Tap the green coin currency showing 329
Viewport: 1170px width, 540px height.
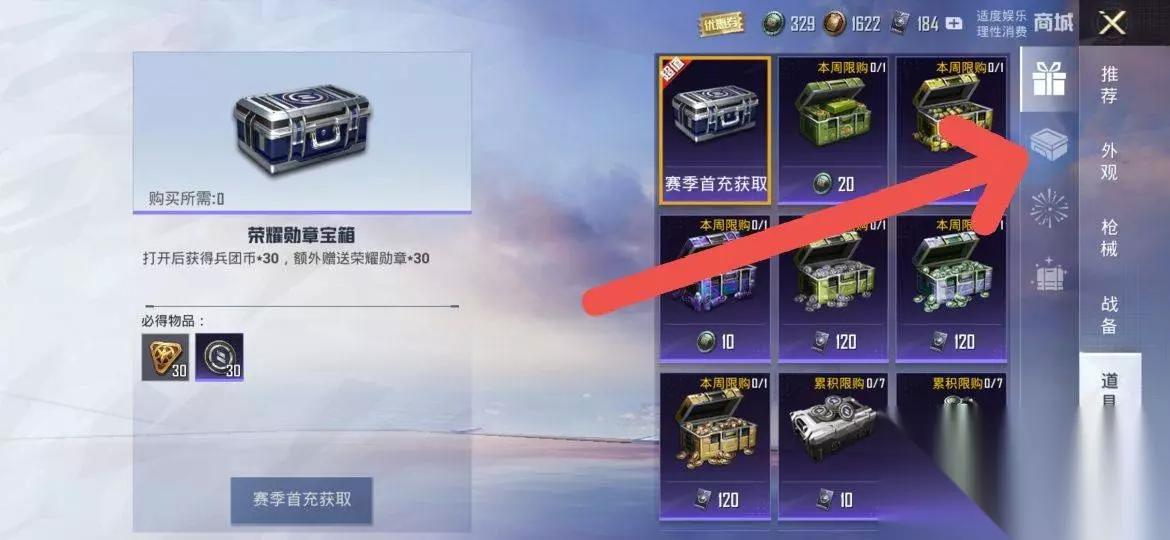coord(788,24)
